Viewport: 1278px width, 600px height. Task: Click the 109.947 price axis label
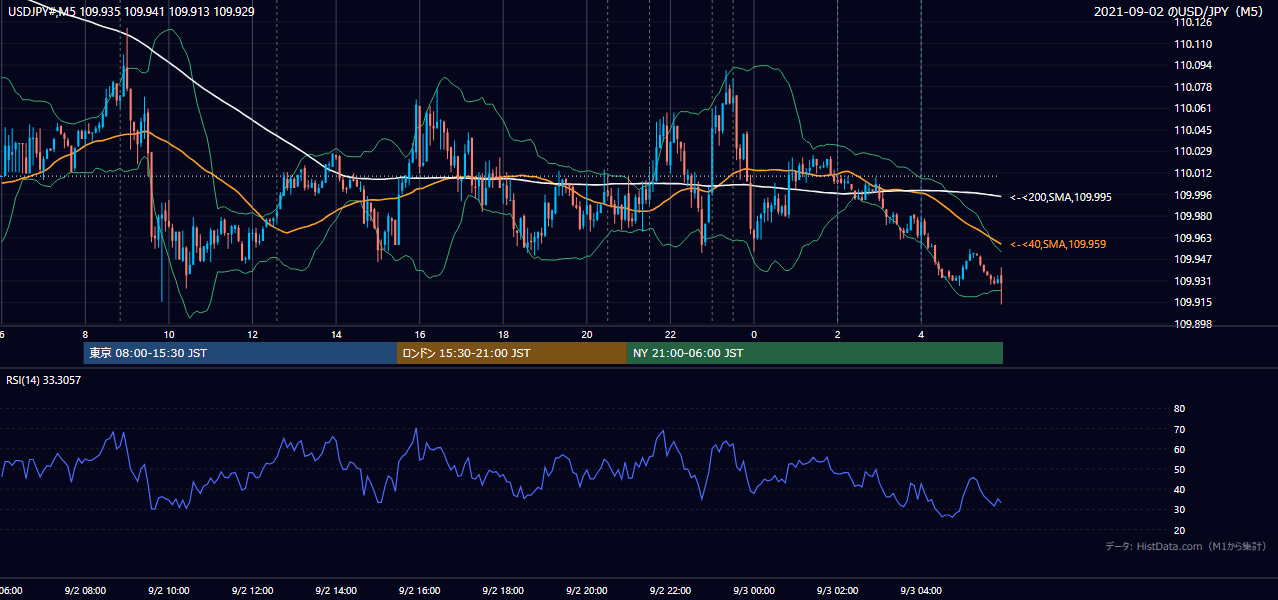point(1194,260)
